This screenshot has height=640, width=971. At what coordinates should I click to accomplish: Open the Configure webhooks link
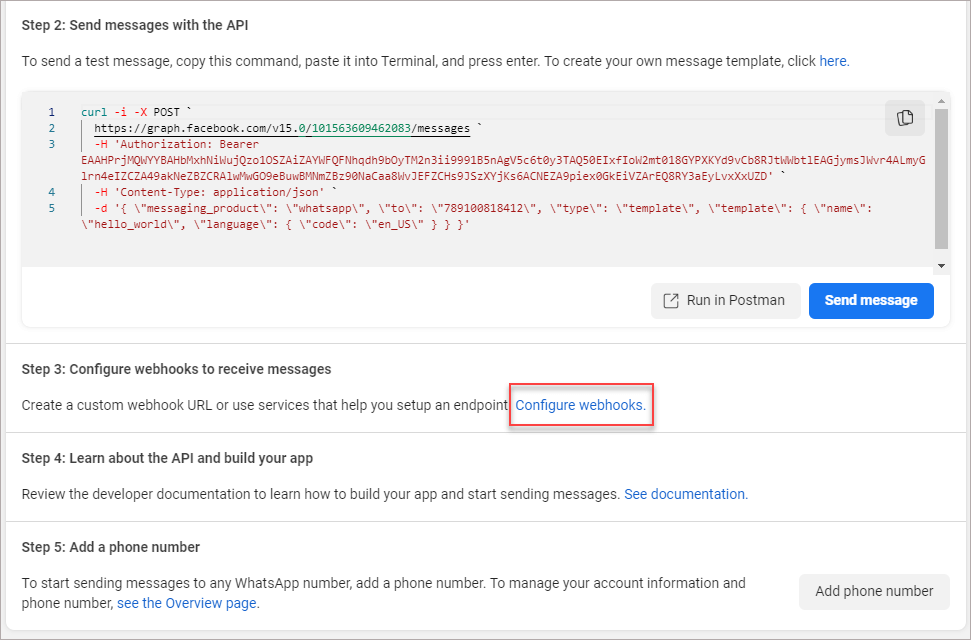[580, 405]
